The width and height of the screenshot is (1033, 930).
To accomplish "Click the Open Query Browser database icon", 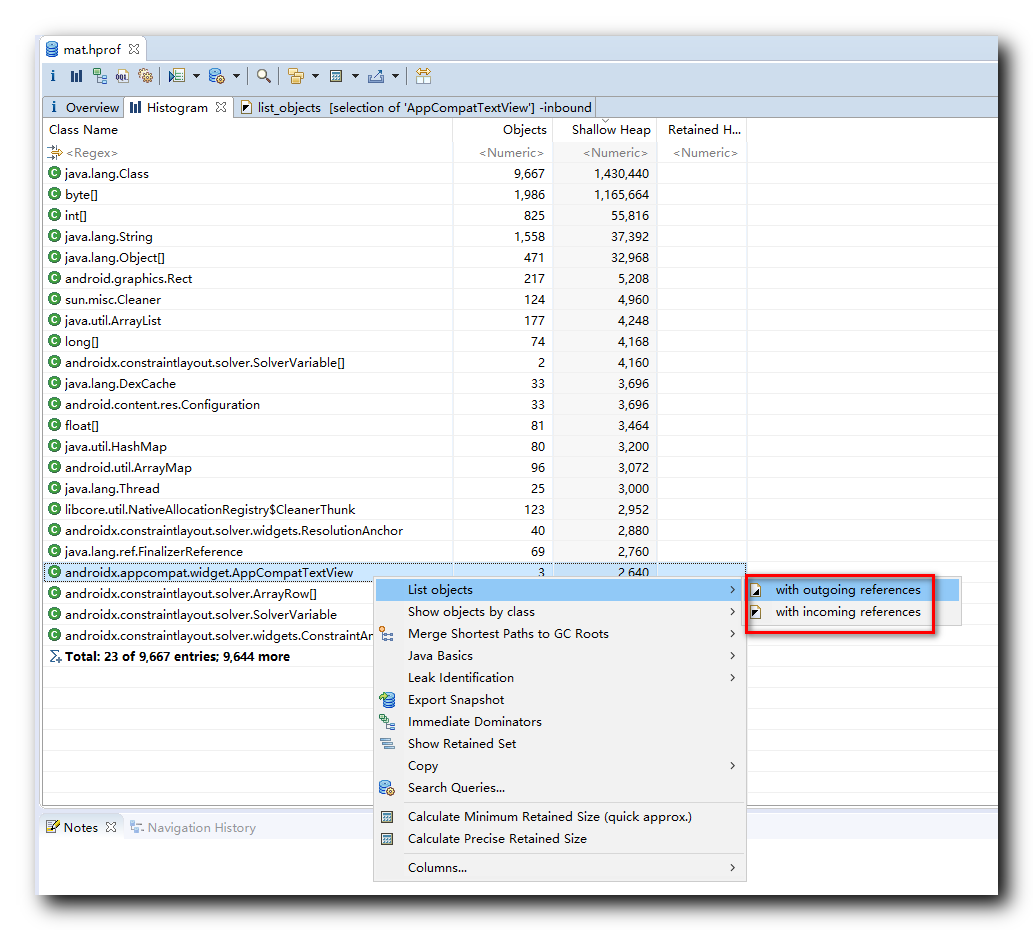I will [x=217, y=76].
